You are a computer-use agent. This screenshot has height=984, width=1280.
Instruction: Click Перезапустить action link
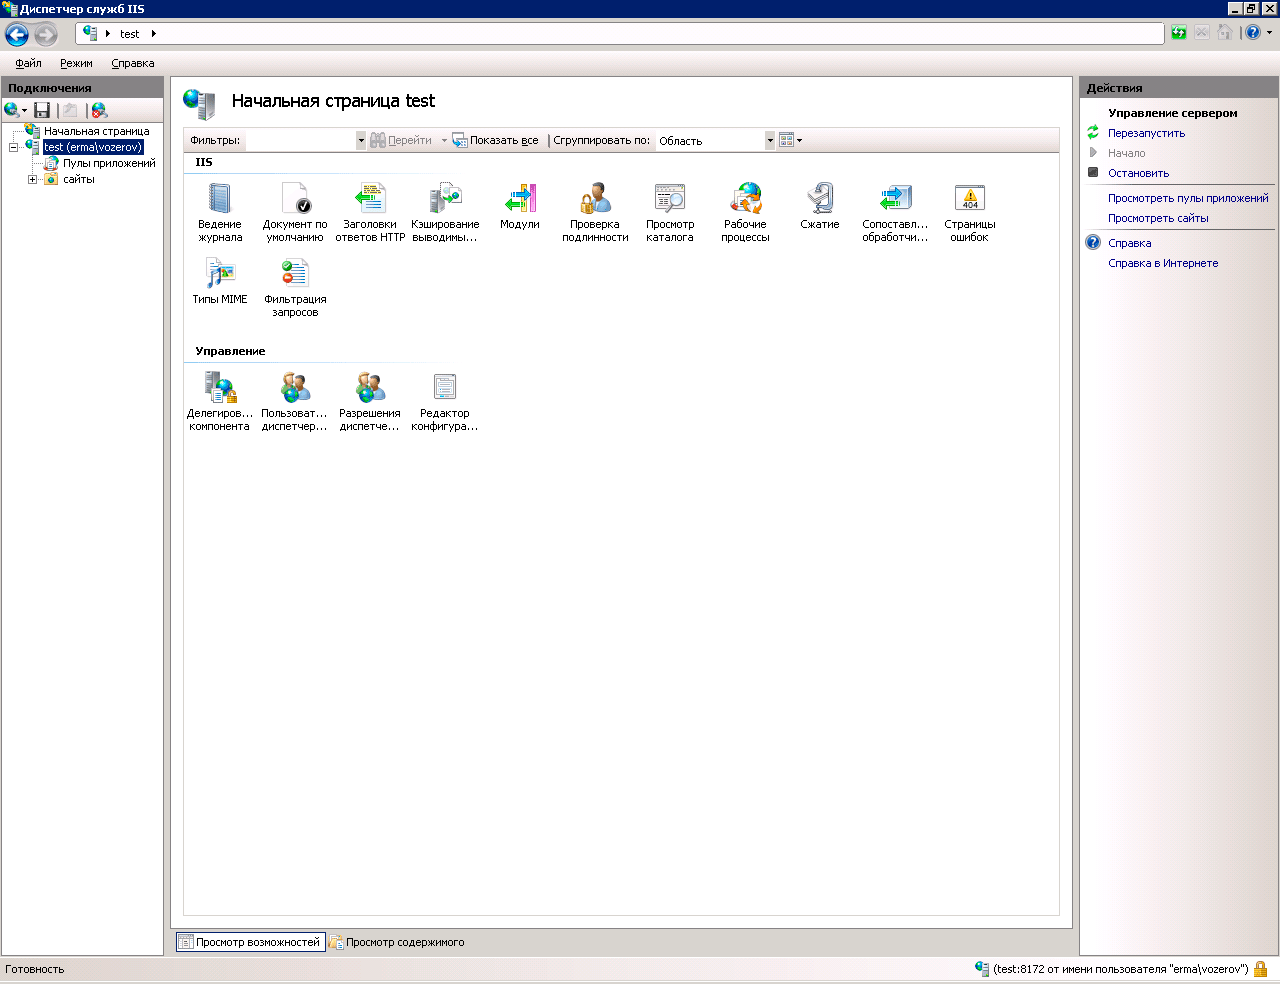1146,133
